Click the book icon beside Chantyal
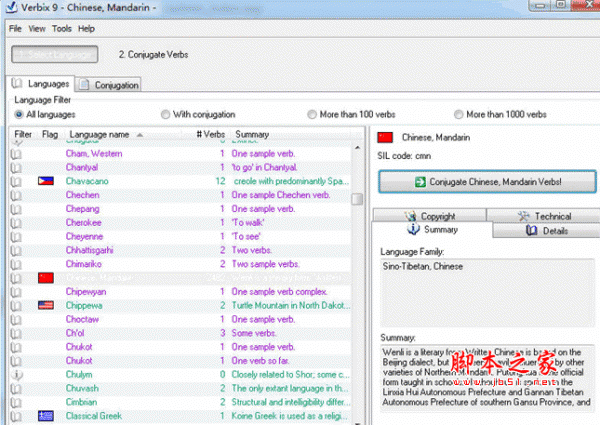Screen dimensions: 600x425 click(x=16, y=168)
